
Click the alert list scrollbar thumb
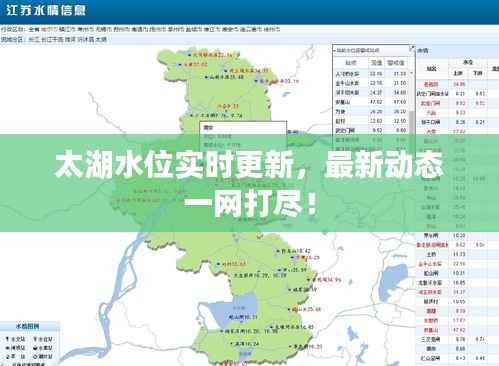[412, 122]
